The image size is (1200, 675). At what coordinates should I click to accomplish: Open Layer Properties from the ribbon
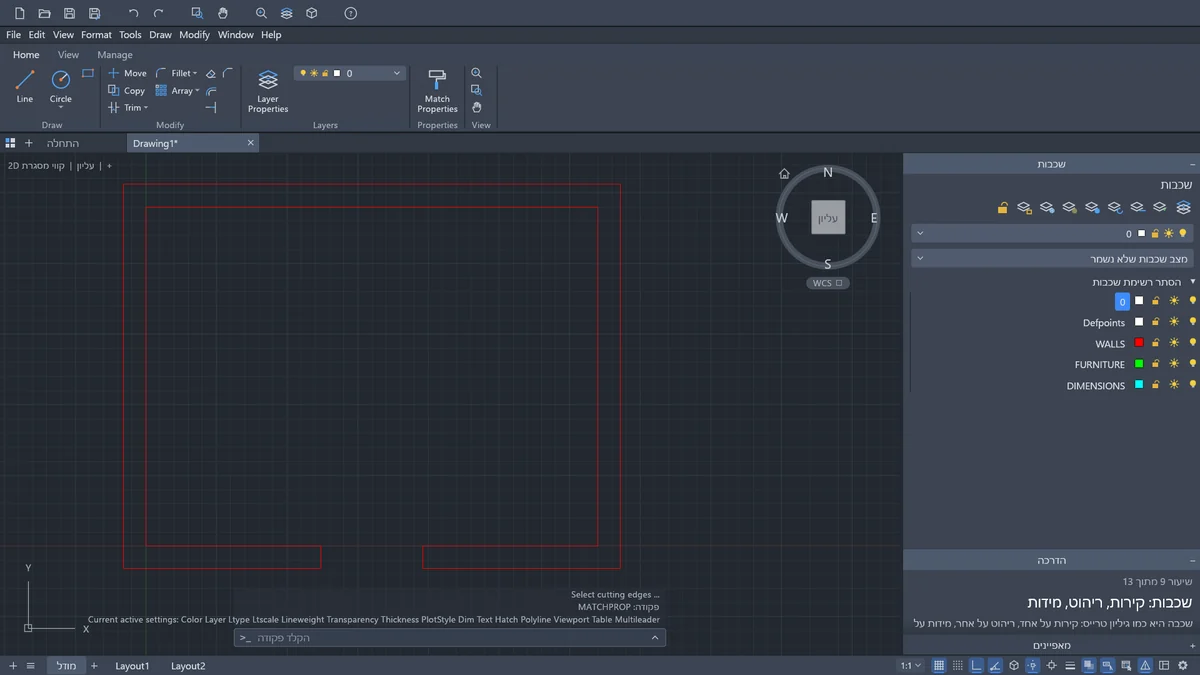268,91
